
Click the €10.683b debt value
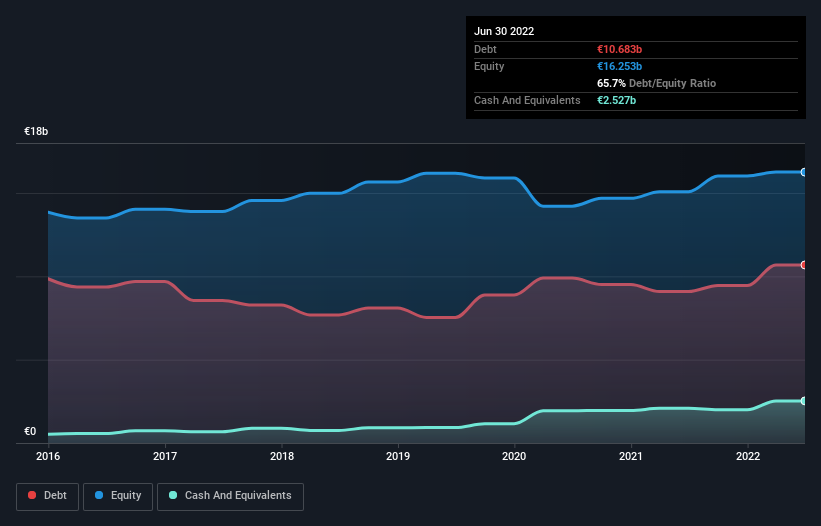(x=619, y=49)
